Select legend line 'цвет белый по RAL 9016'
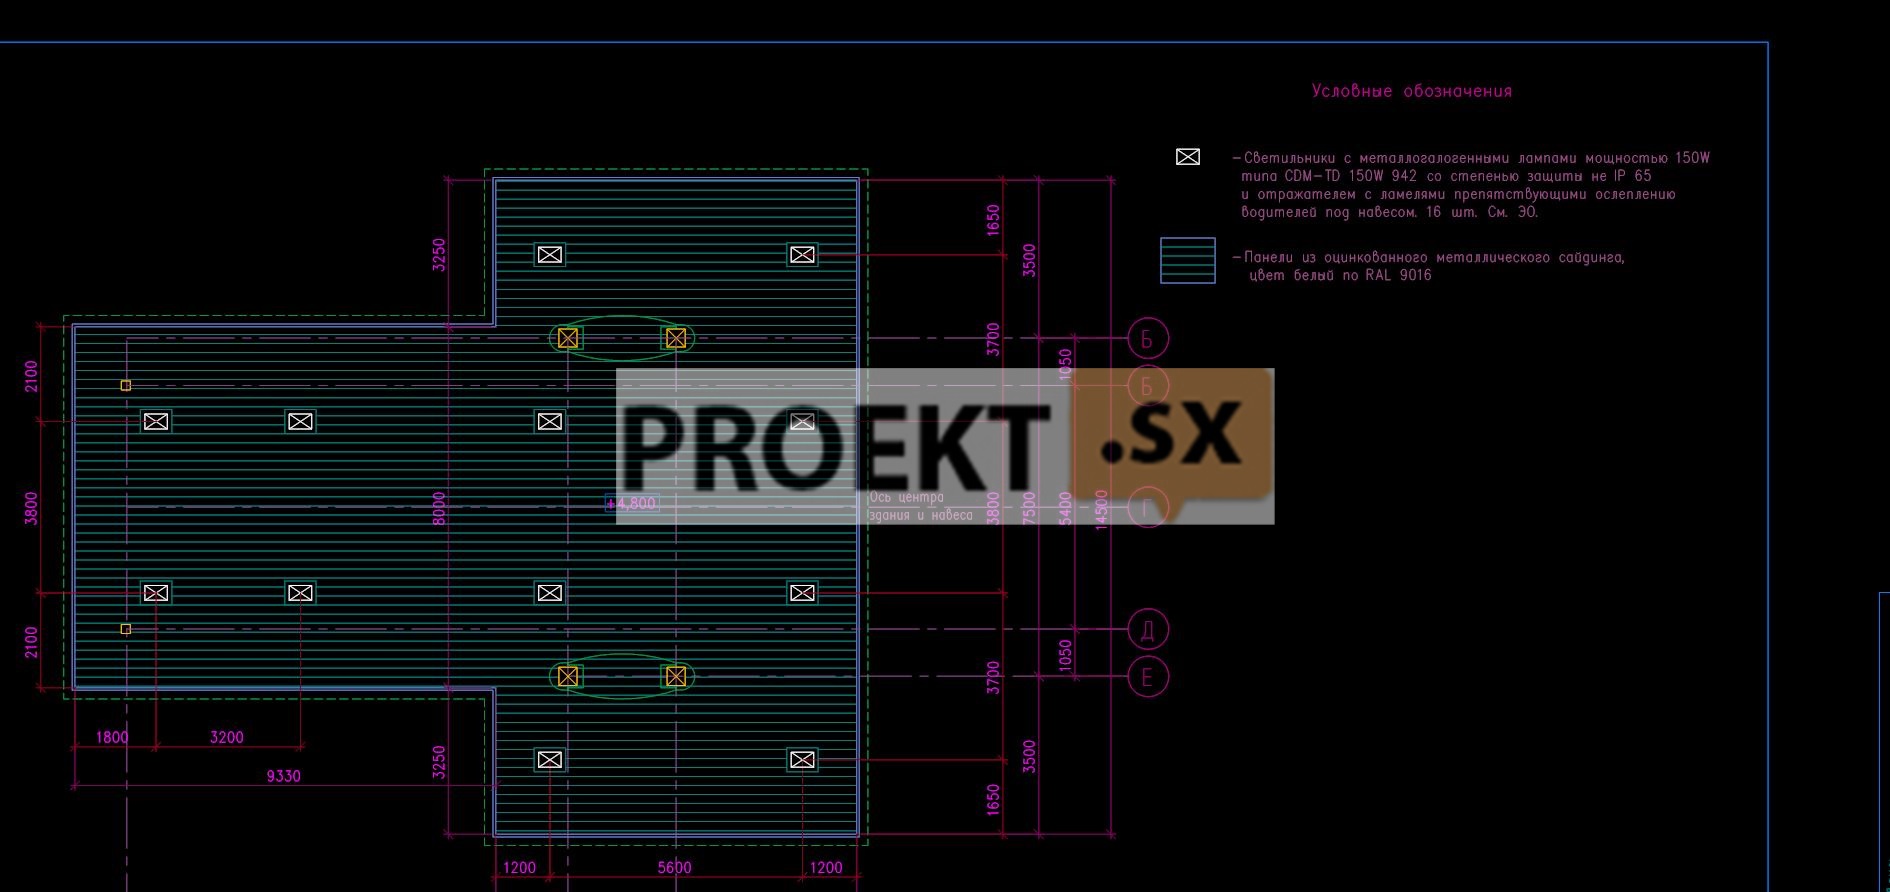Image resolution: width=1890 pixels, height=892 pixels. tap(1340, 276)
